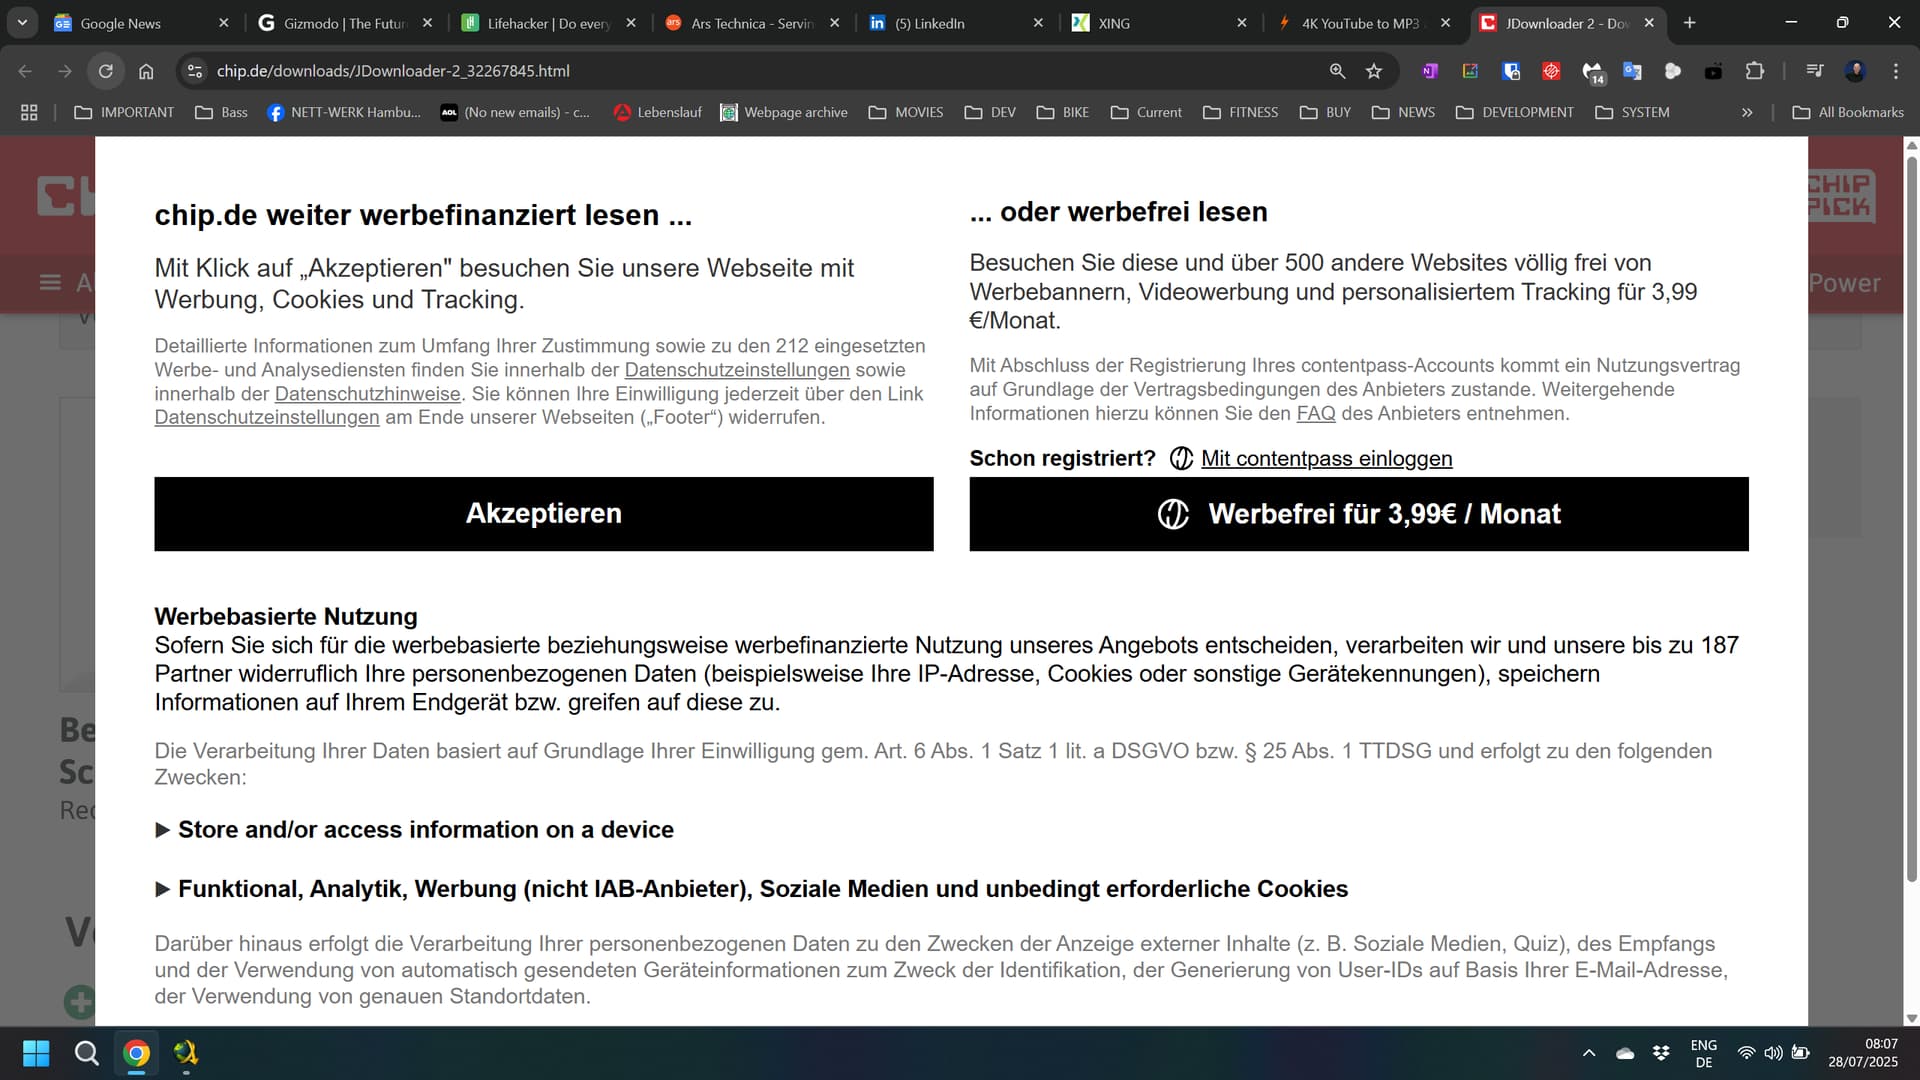
Task: Open the Webpage archive bookmark
Action: (784, 112)
